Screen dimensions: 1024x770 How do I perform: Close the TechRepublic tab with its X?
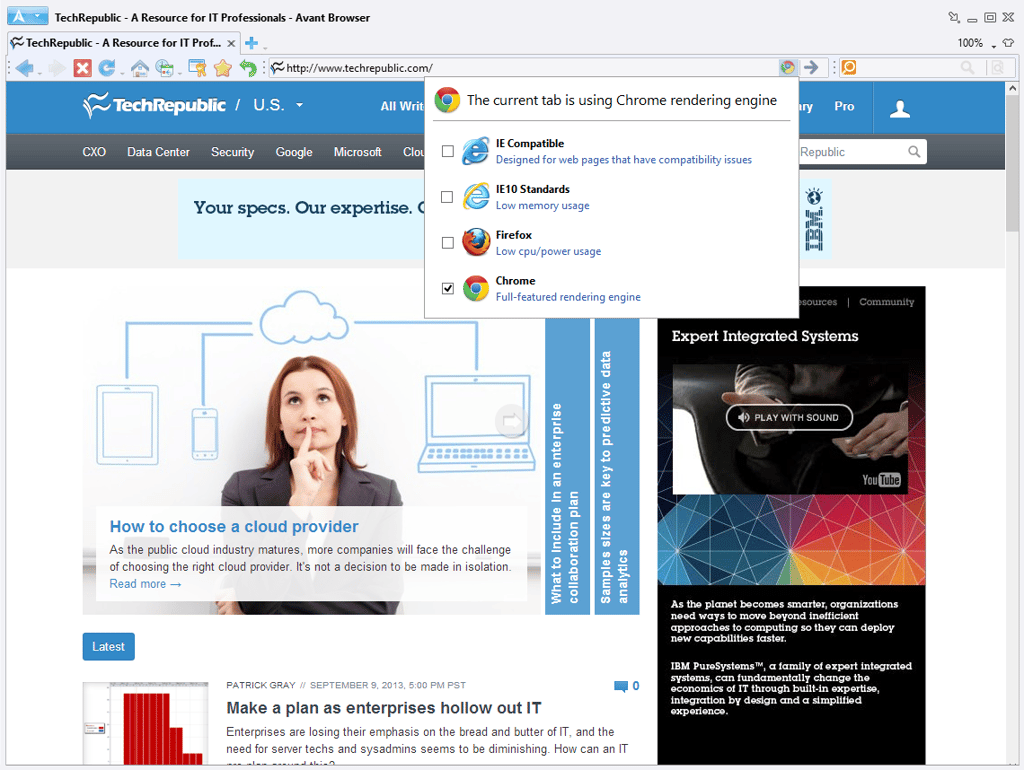click(231, 44)
